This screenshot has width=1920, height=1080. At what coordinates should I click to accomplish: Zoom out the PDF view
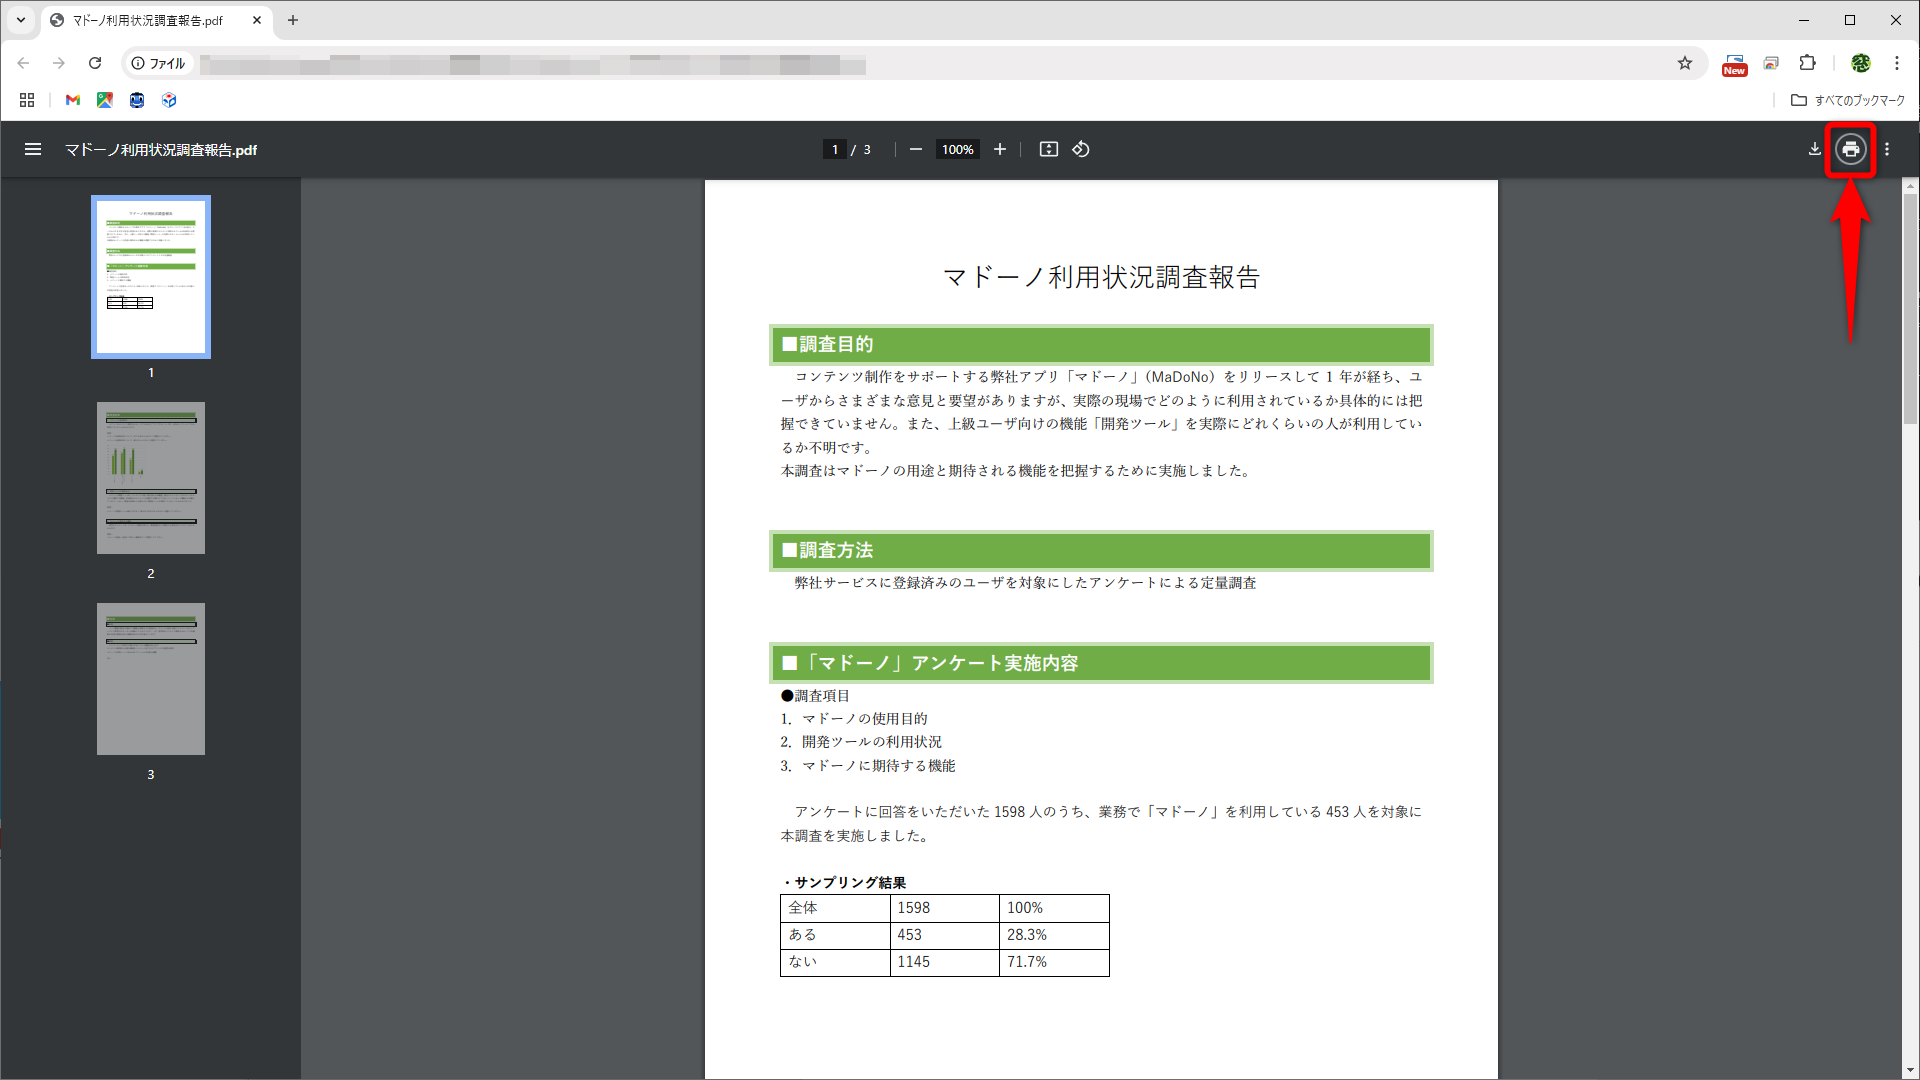915,149
